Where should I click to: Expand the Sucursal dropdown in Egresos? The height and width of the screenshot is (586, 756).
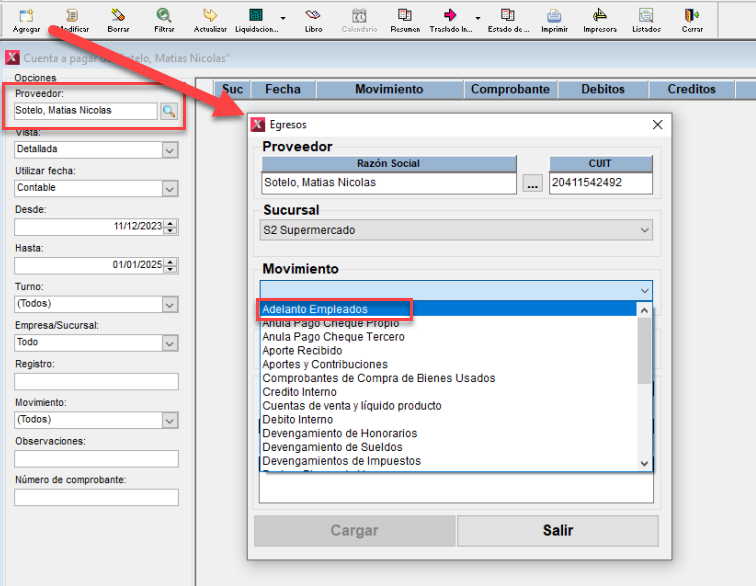pos(644,230)
